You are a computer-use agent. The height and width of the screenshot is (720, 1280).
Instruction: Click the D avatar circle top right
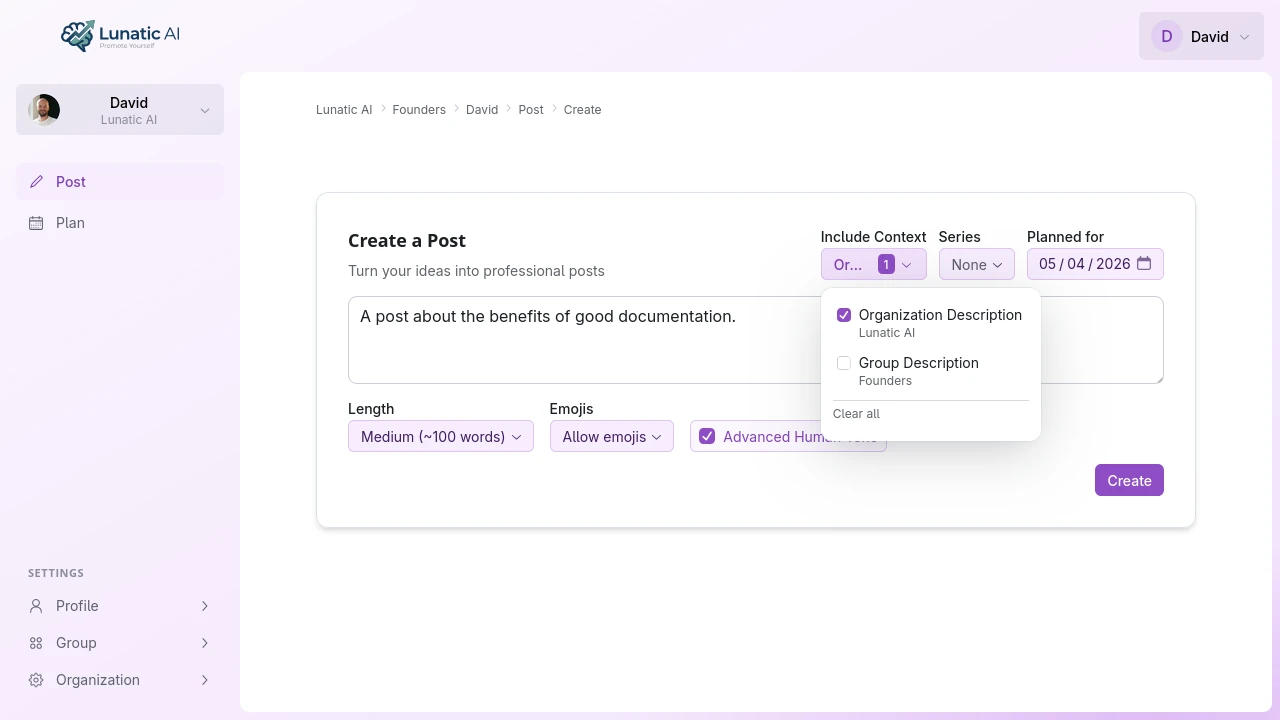click(x=1167, y=36)
